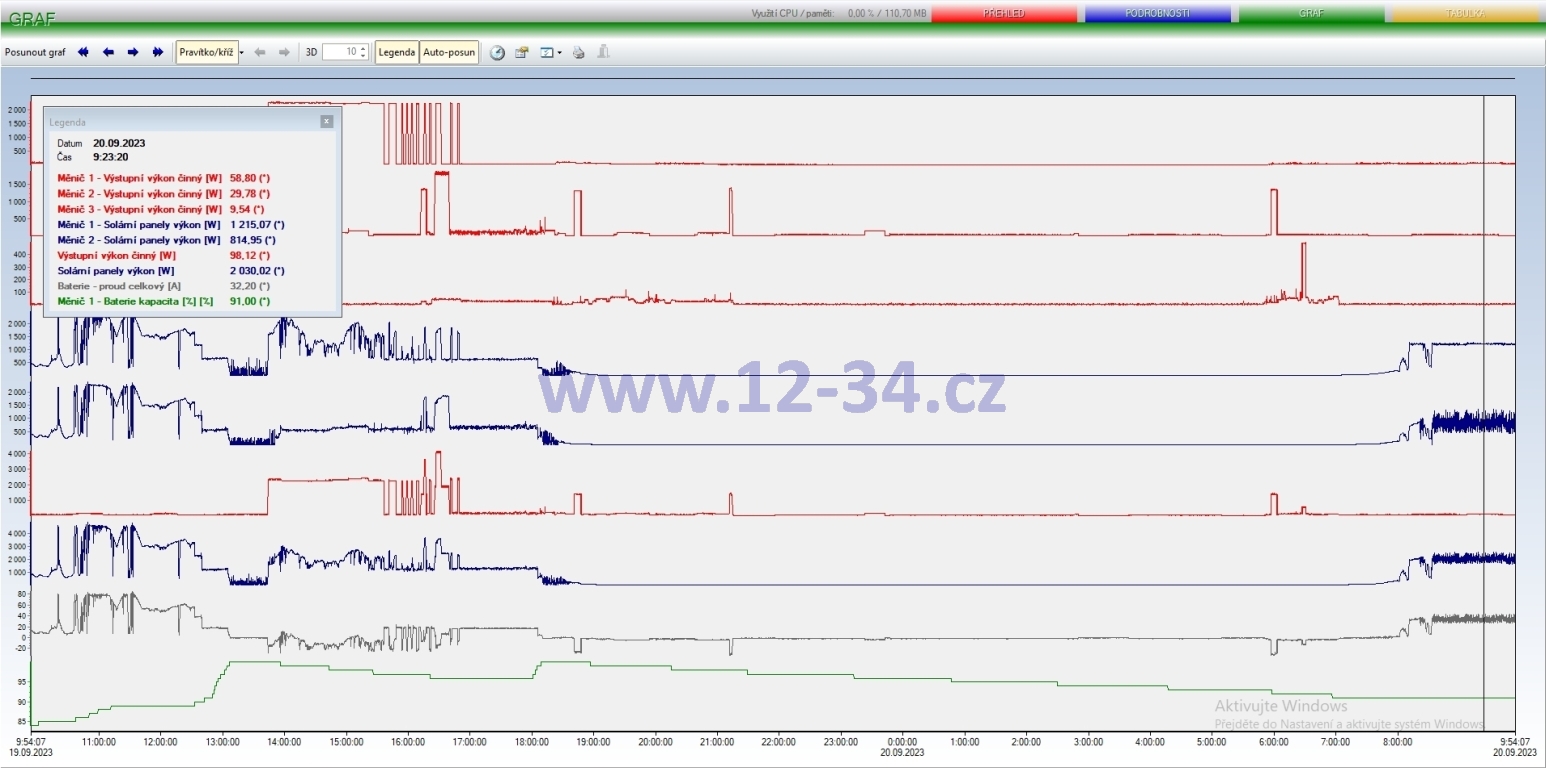This screenshot has height=768, width=1546.
Task: Click the double-left arrow to jump graph back
Action: click(83, 52)
